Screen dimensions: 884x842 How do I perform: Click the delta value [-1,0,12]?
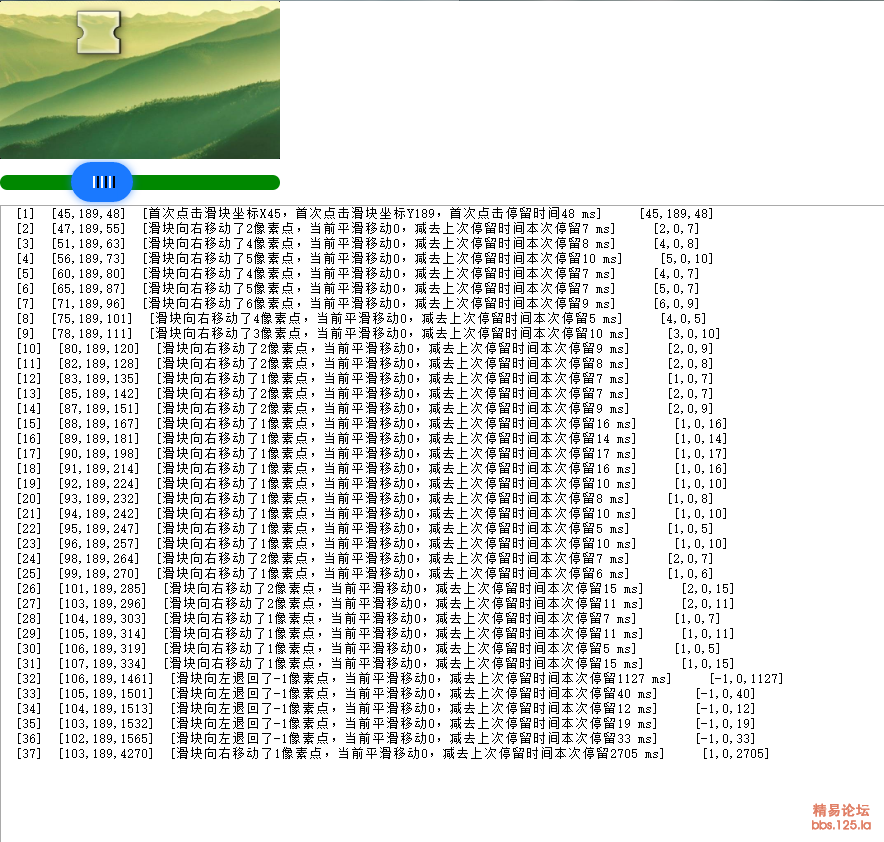pos(726,708)
